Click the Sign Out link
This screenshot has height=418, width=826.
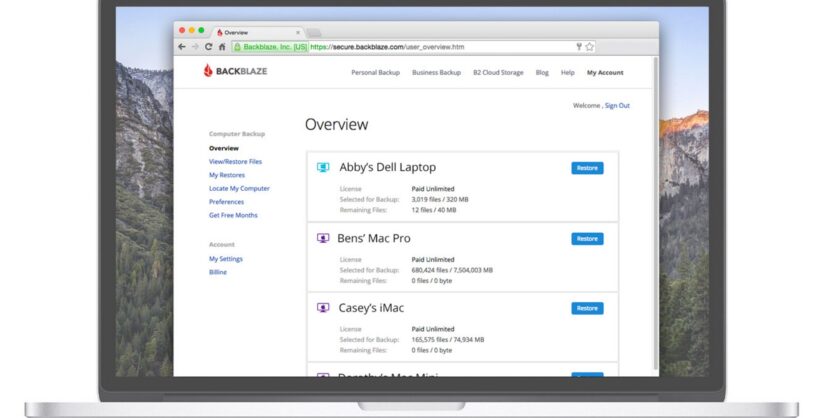[x=617, y=106]
